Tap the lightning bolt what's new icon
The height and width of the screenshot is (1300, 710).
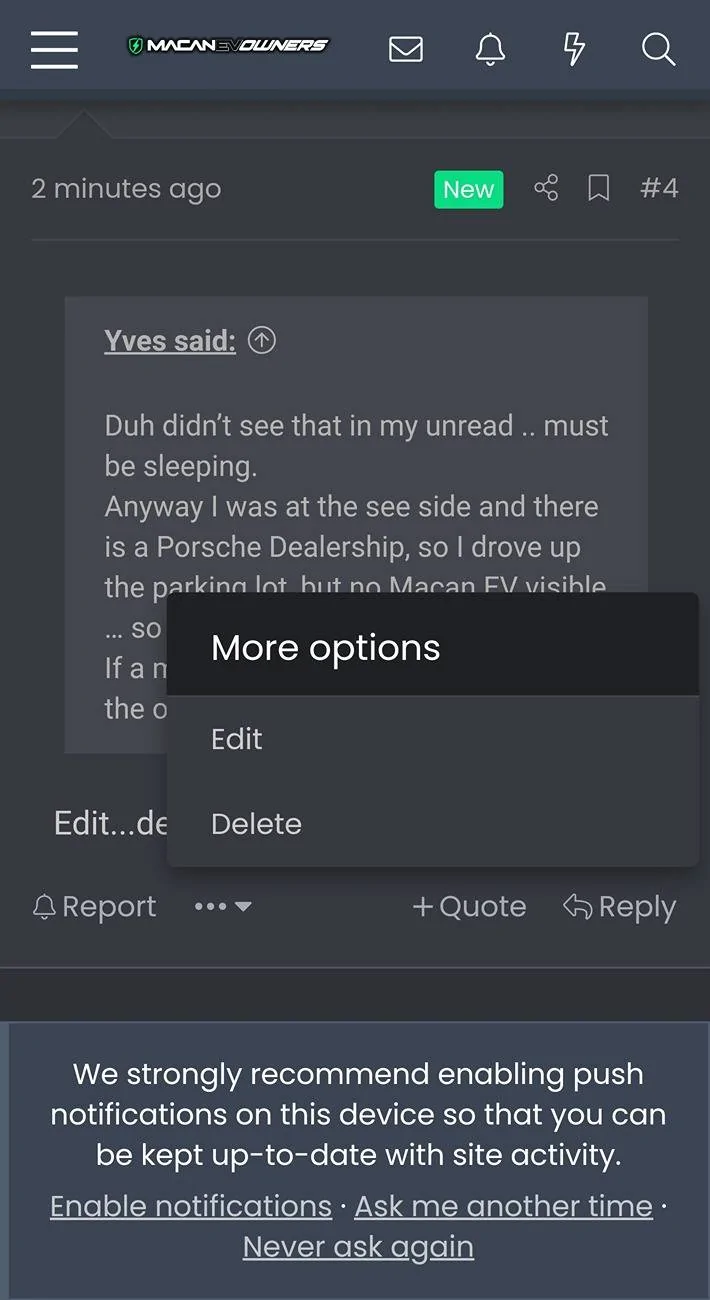574,48
